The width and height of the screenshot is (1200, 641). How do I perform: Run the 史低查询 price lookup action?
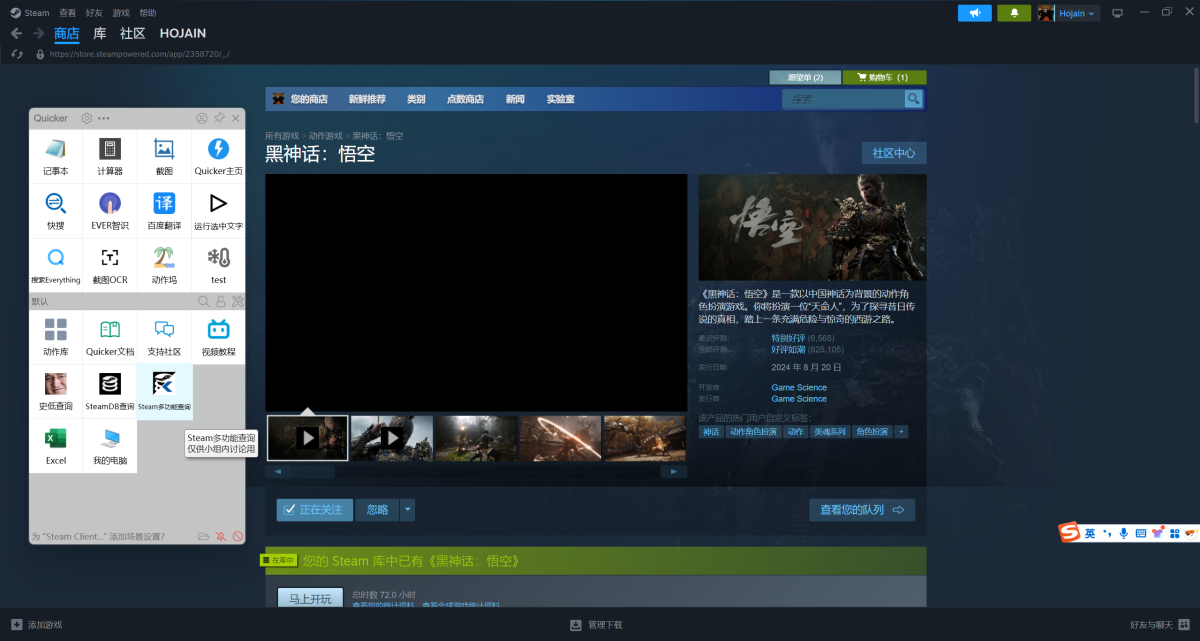pyautogui.click(x=56, y=391)
